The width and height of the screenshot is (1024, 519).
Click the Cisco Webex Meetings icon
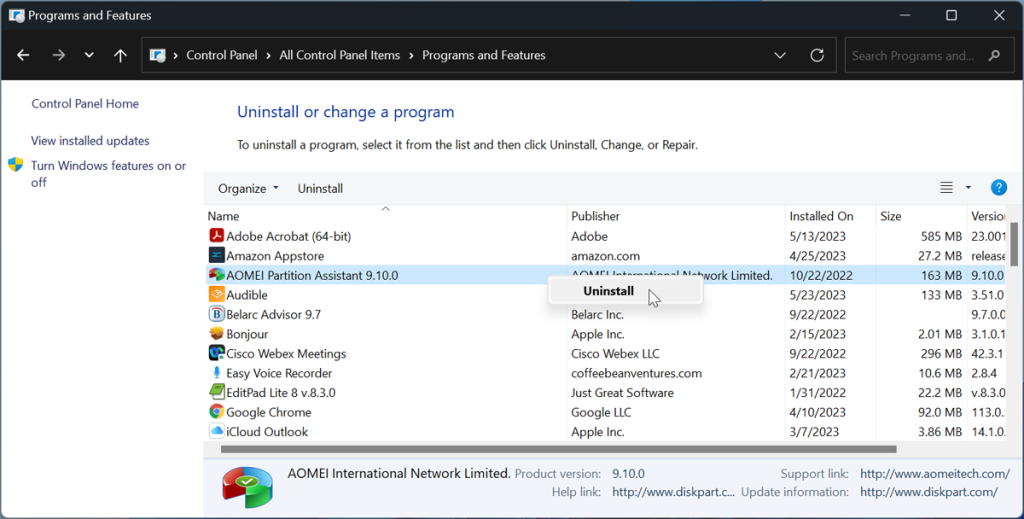pyautogui.click(x=216, y=353)
